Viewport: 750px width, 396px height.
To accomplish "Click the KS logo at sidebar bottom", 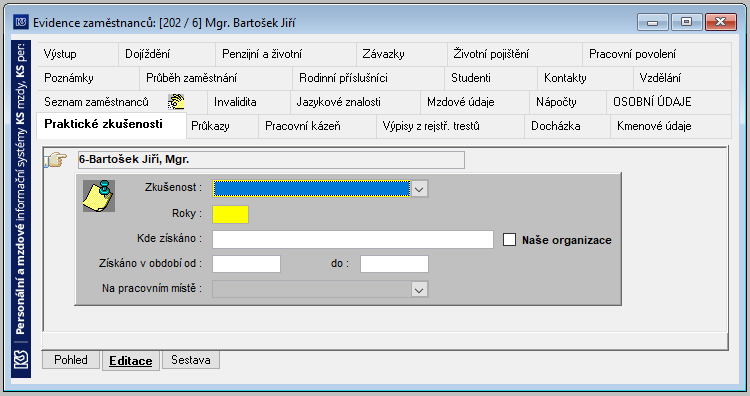I will [x=21, y=360].
